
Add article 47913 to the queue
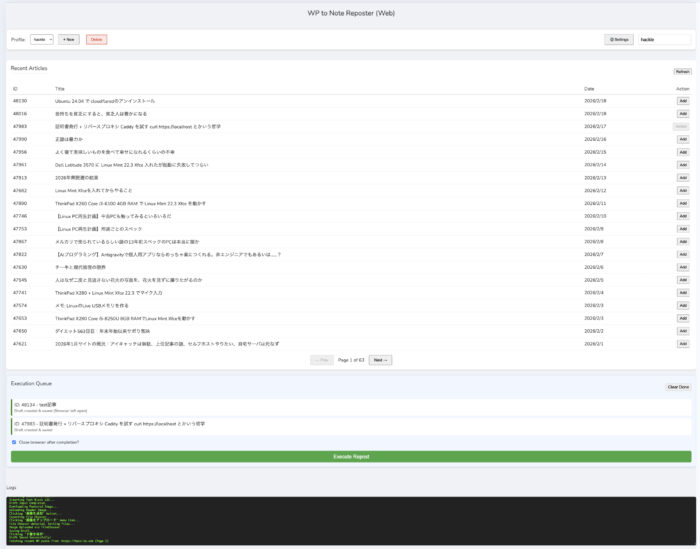tap(682, 177)
